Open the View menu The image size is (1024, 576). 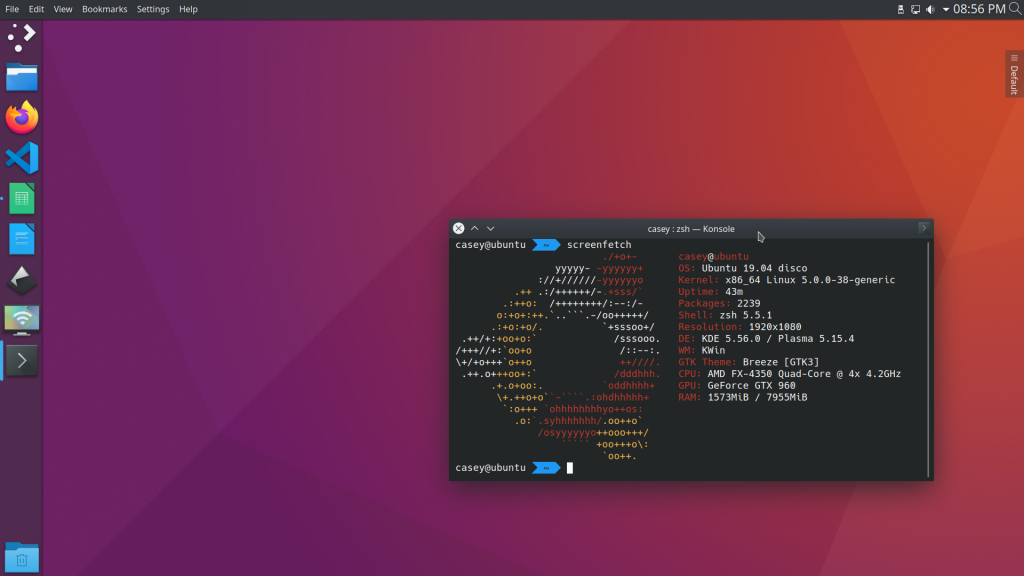63,9
